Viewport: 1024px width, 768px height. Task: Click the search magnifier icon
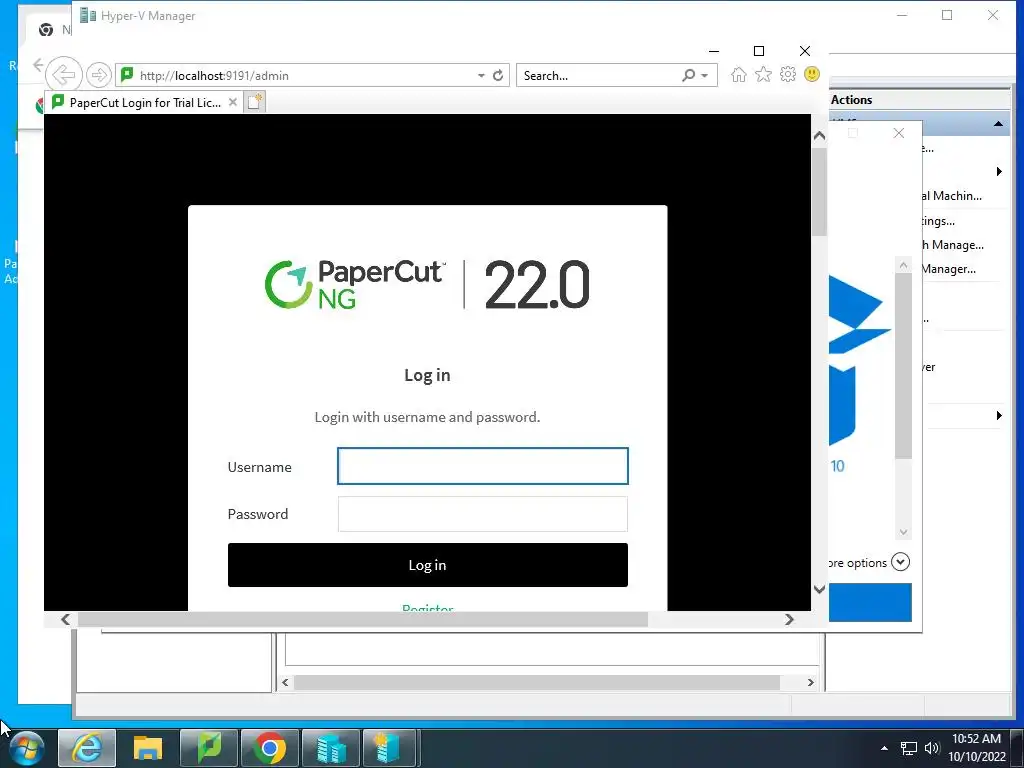[688, 75]
